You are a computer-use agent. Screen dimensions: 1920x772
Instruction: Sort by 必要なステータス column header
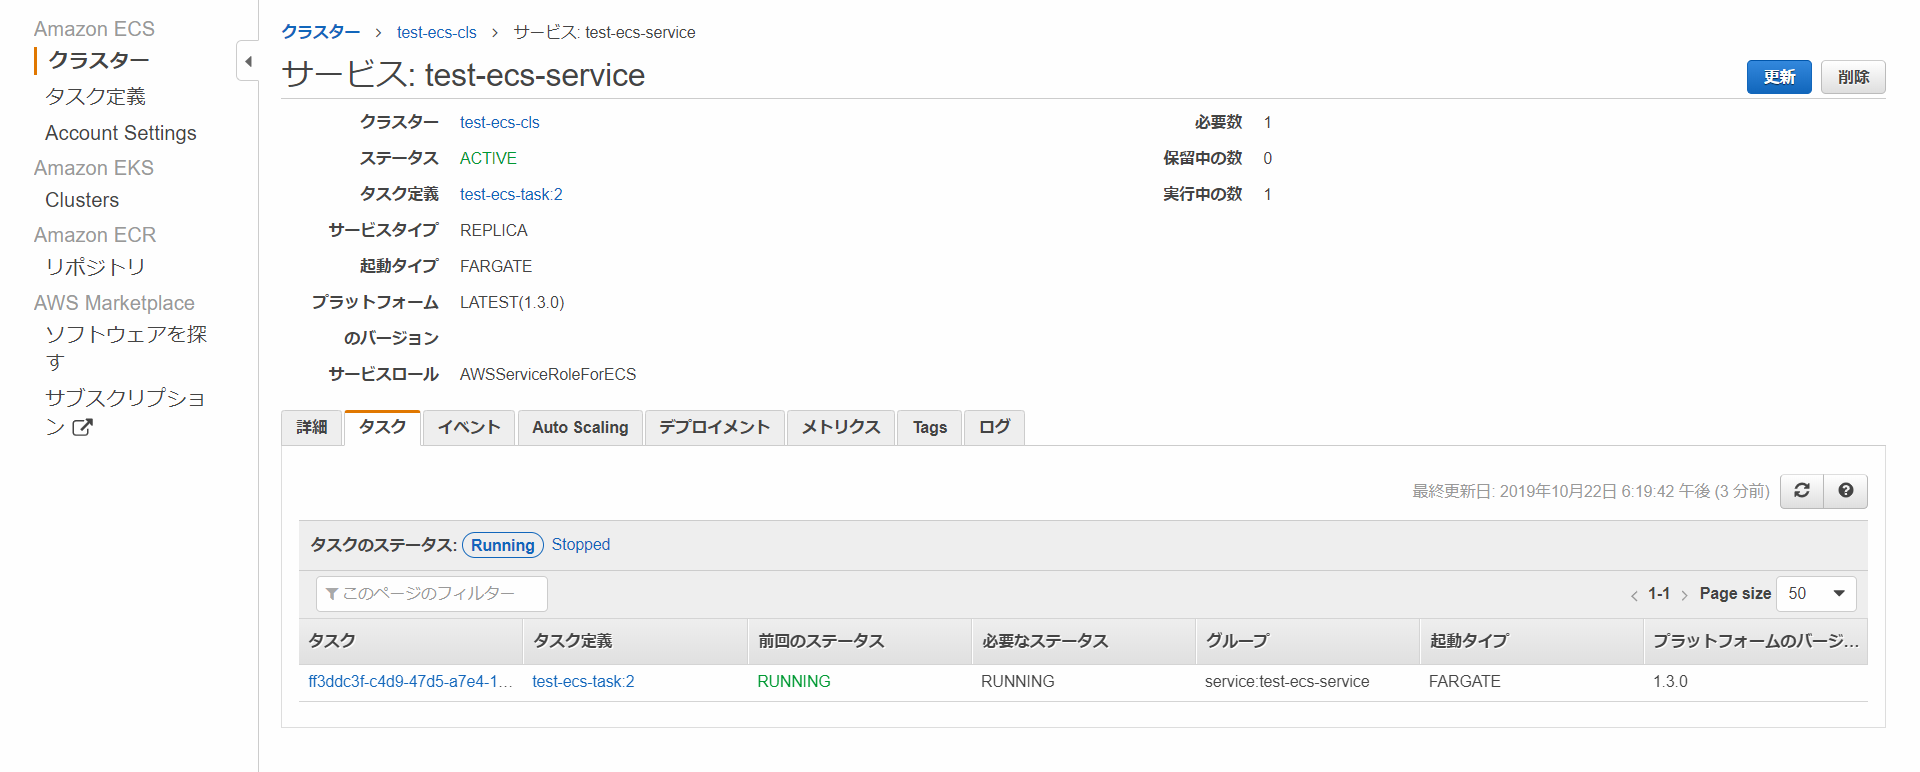(1083, 642)
